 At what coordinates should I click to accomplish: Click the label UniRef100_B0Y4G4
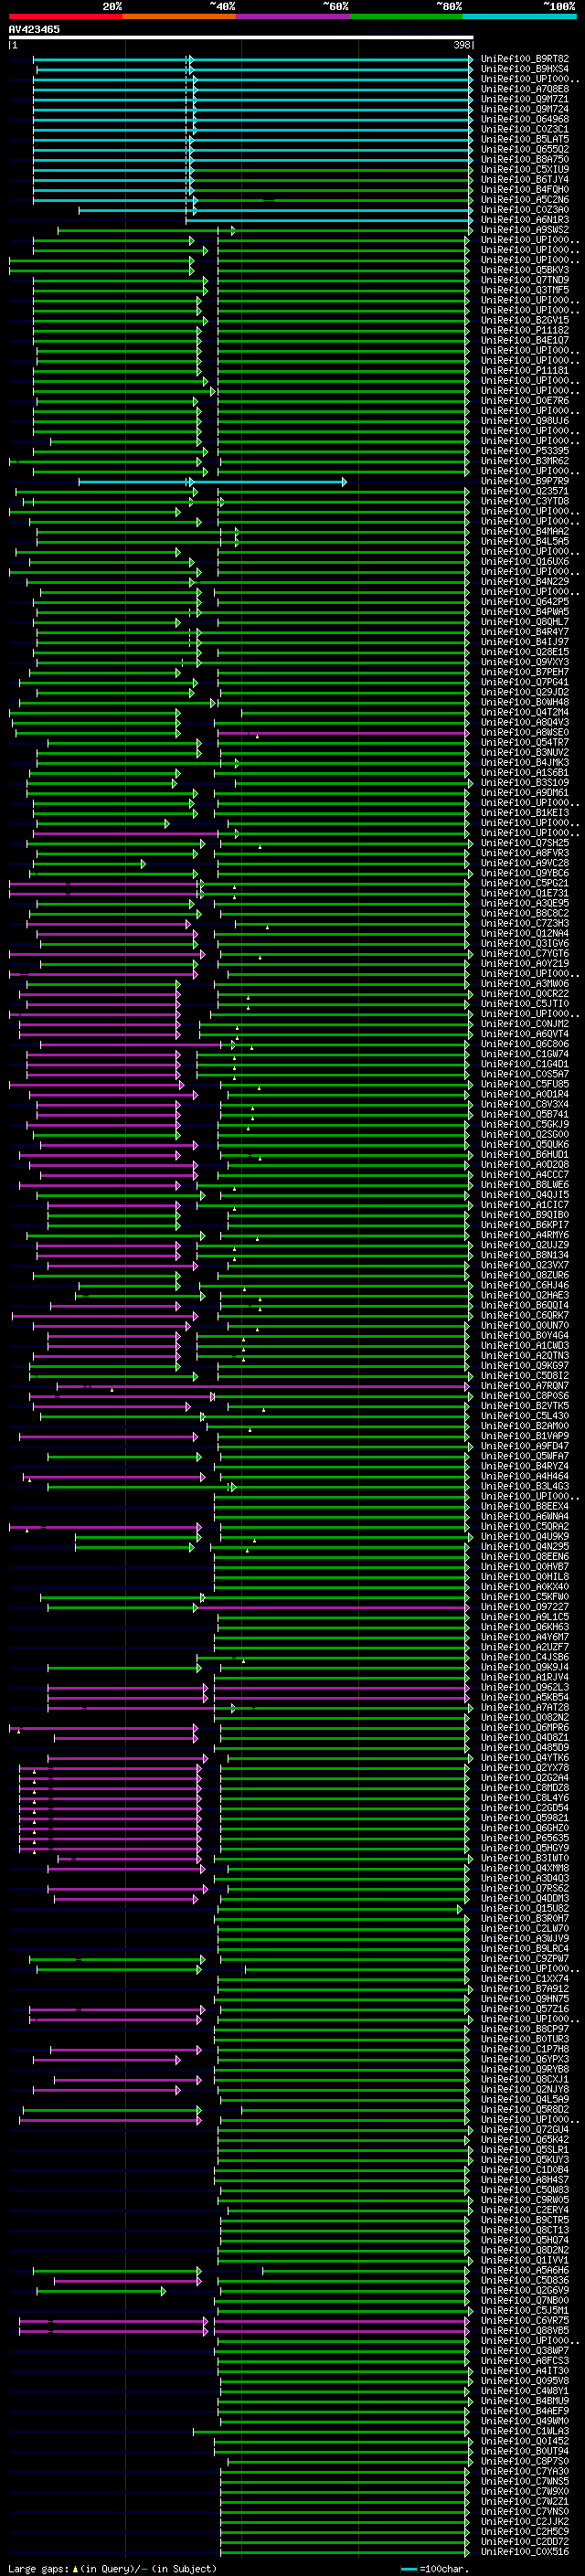525,1336
